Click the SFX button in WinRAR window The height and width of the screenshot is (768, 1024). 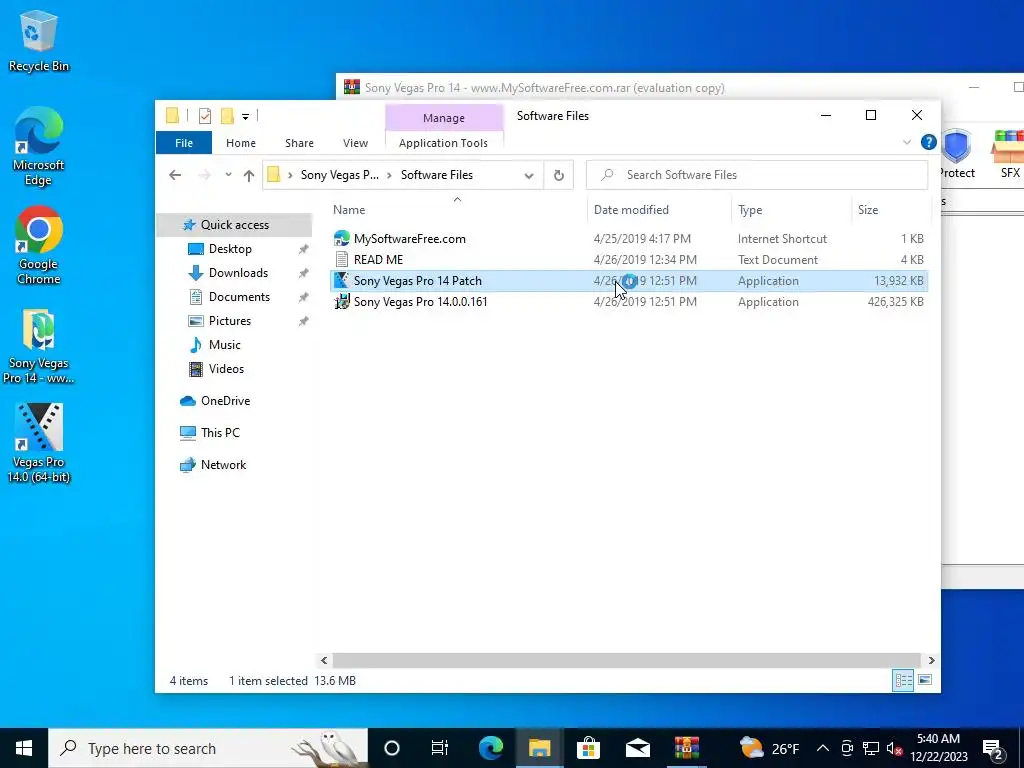click(1009, 154)
